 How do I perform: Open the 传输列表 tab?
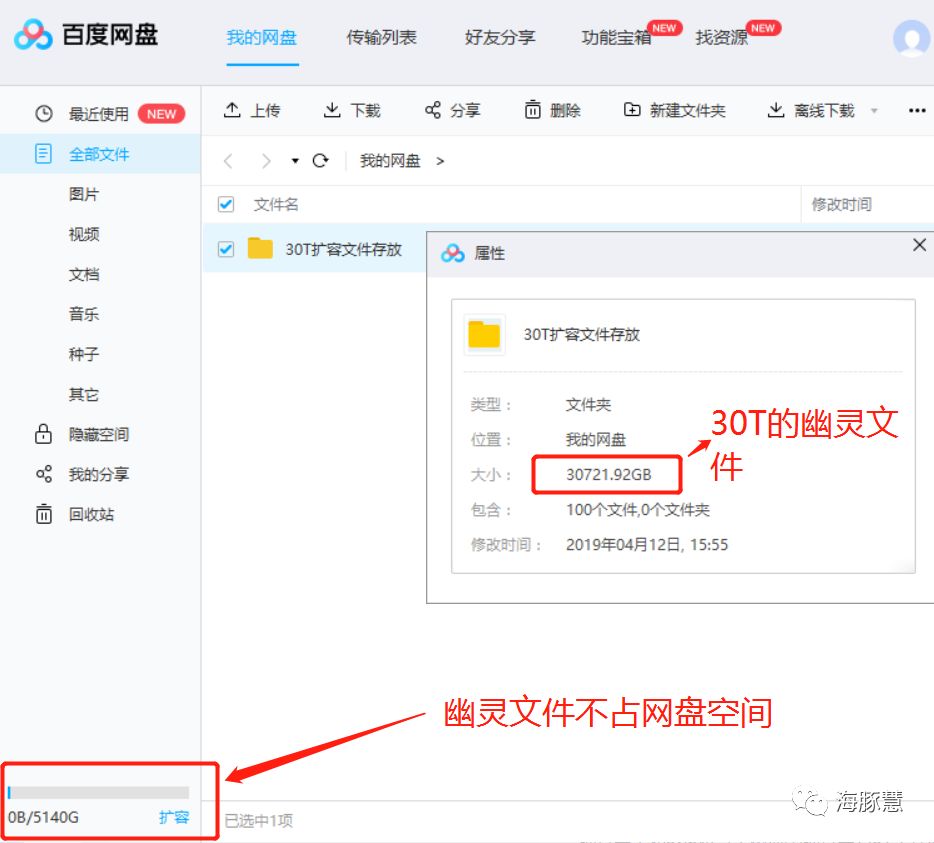[381, 38]
